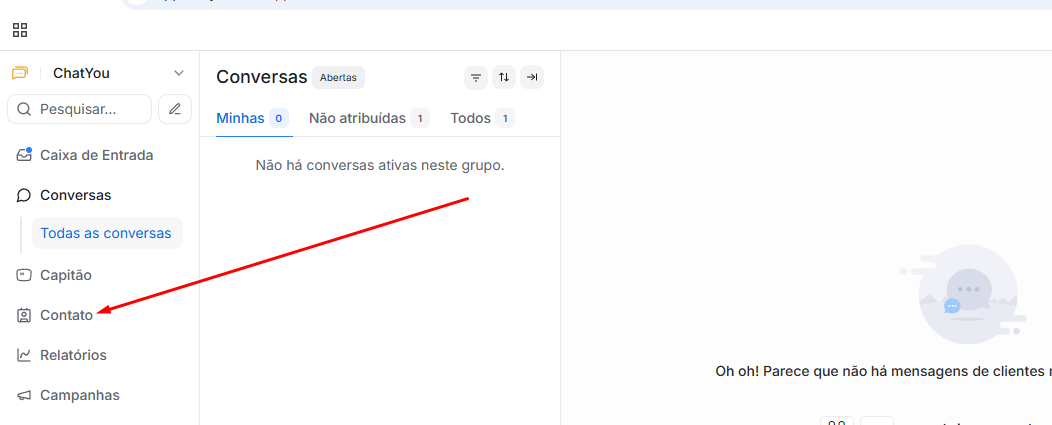This screenshot has height=425, width=1052.
Task: Open Relatórios reports section
Action: 73,355
